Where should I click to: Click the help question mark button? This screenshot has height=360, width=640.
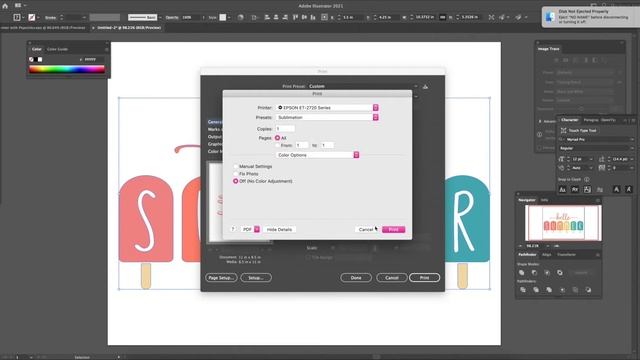(233, 229)
